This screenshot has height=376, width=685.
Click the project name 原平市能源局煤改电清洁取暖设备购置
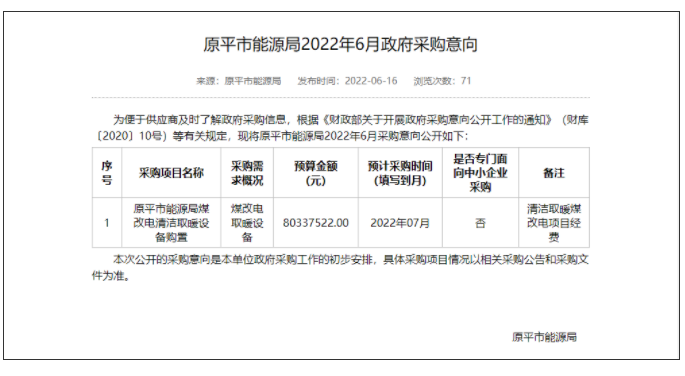pyautogui.click(x=171, y=223)
